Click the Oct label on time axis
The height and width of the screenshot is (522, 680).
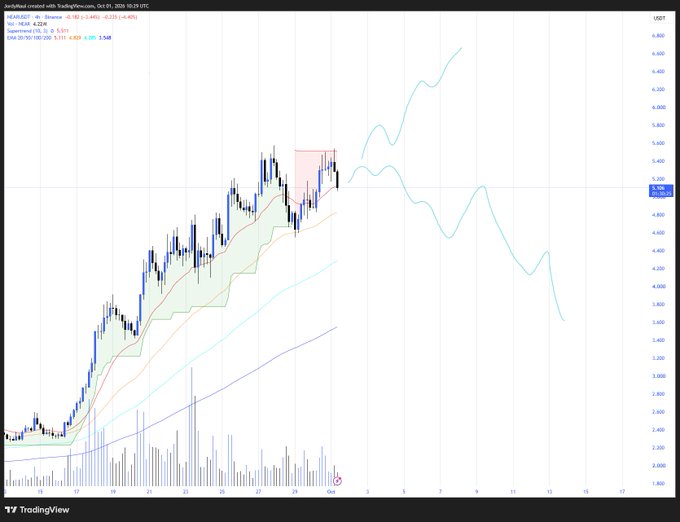[331, 492]
